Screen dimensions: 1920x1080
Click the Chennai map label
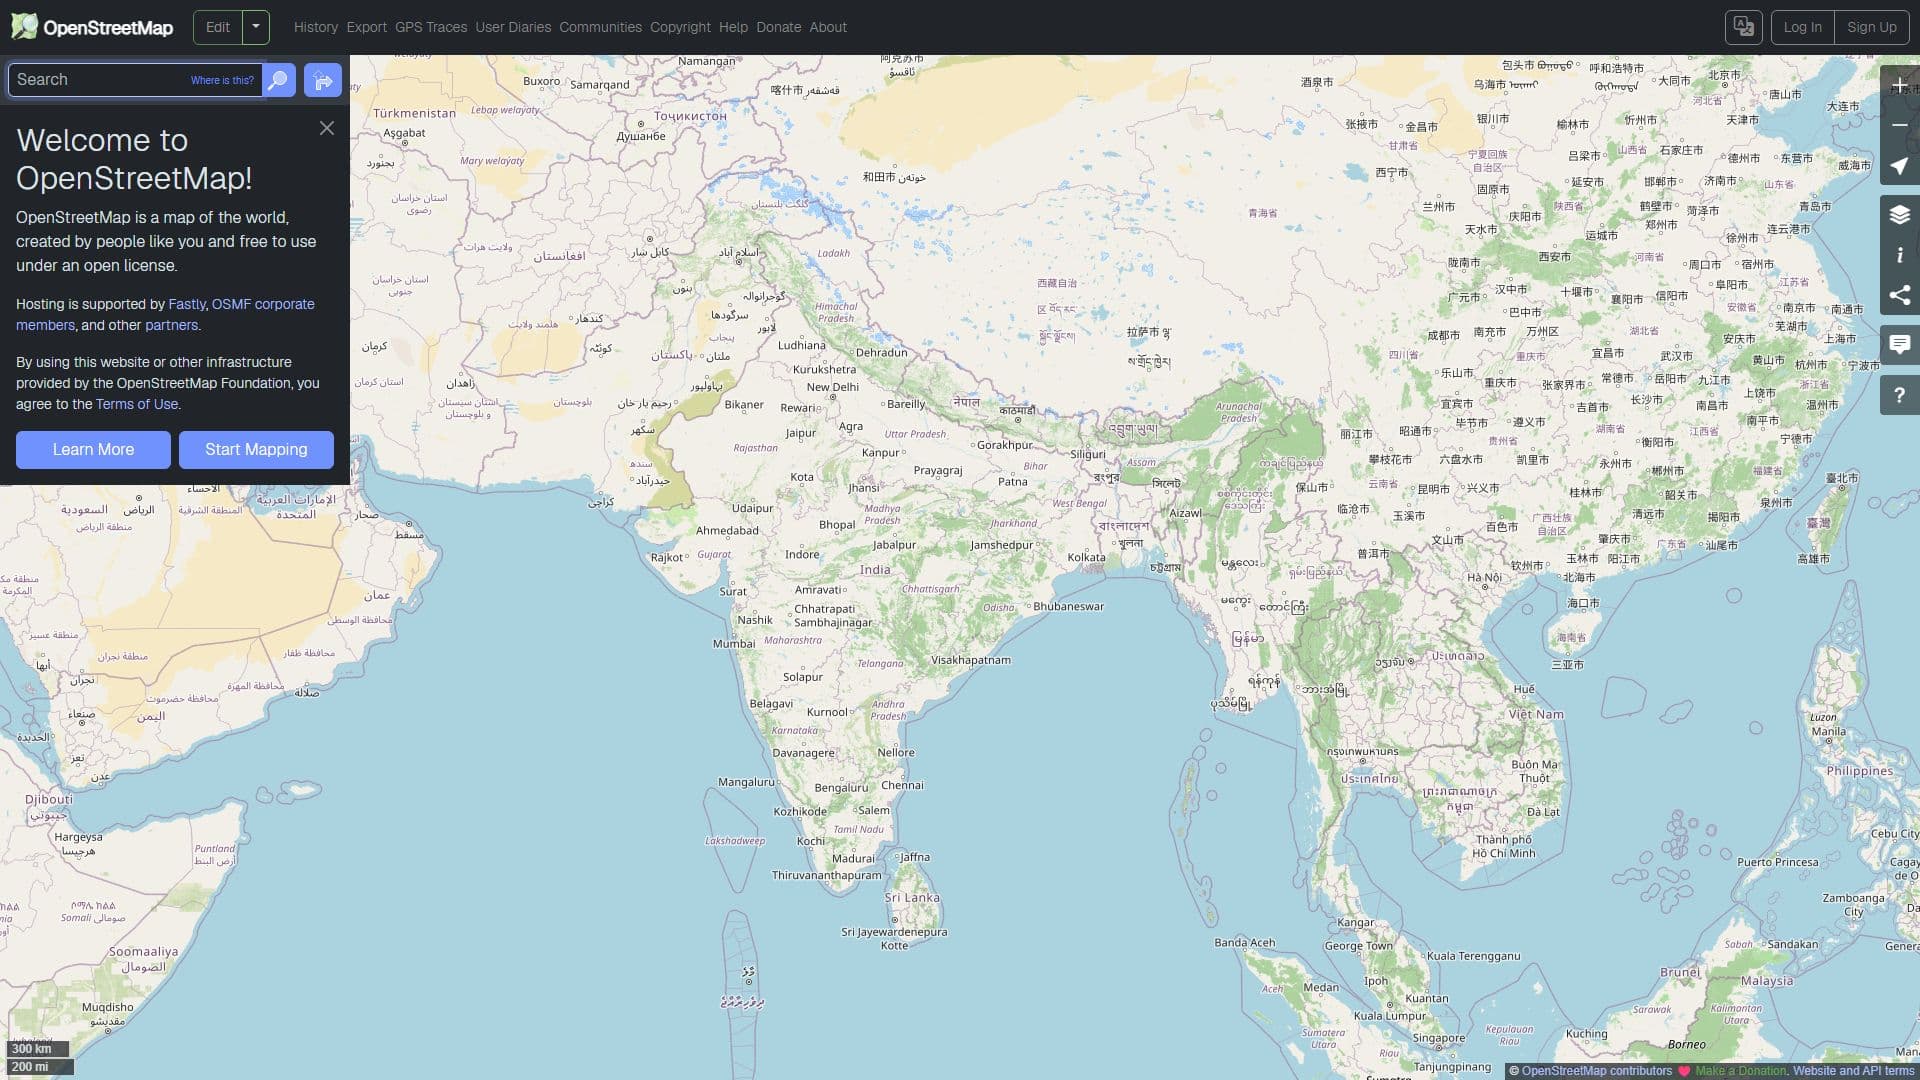click(x=902, y=785)
